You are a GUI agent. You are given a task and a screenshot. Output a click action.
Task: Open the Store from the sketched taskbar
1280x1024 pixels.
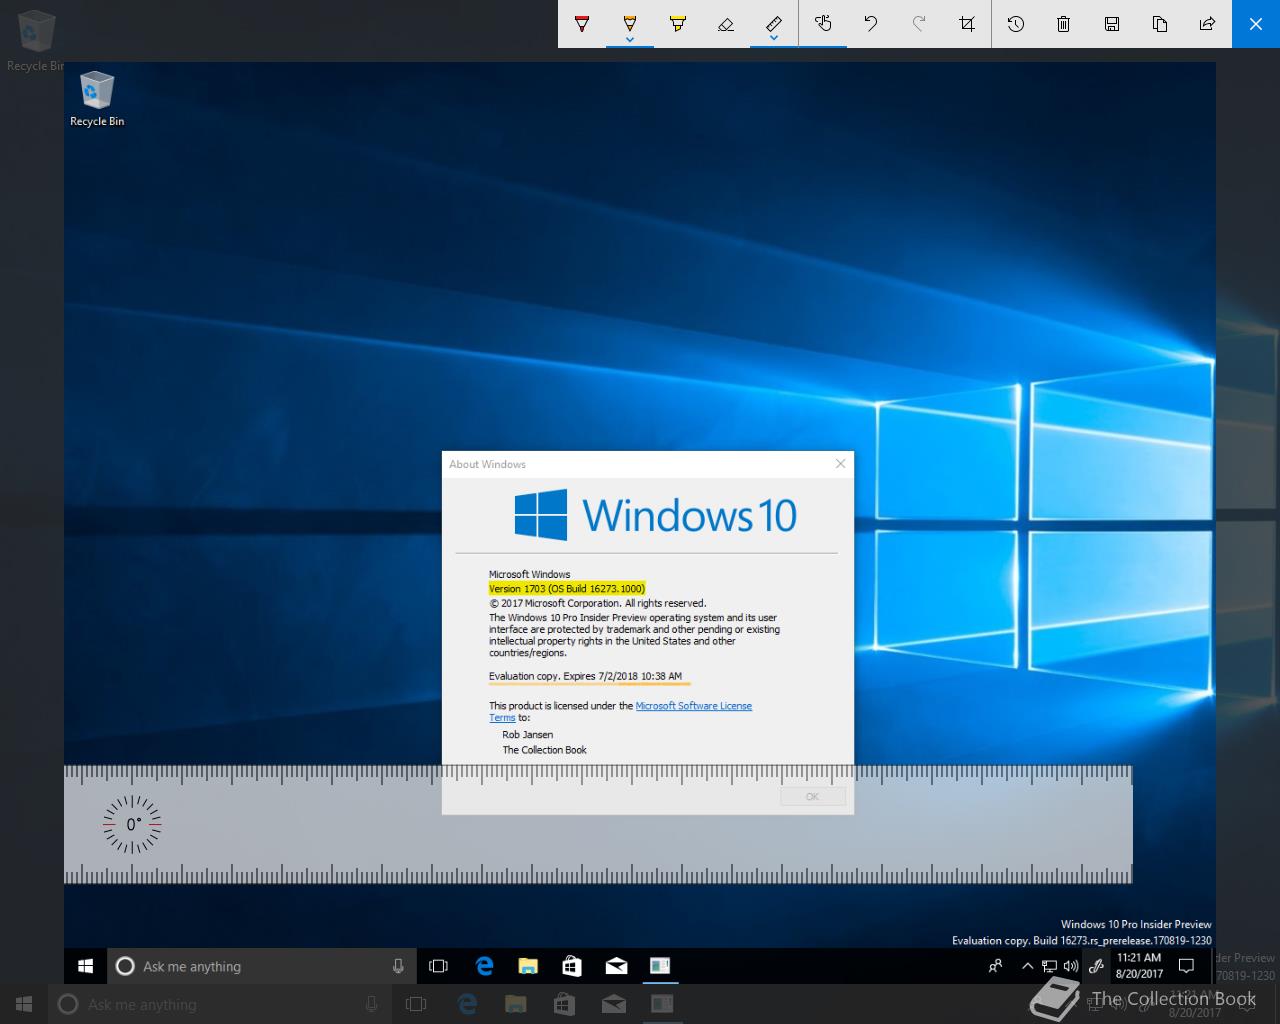tap(571, 966)
